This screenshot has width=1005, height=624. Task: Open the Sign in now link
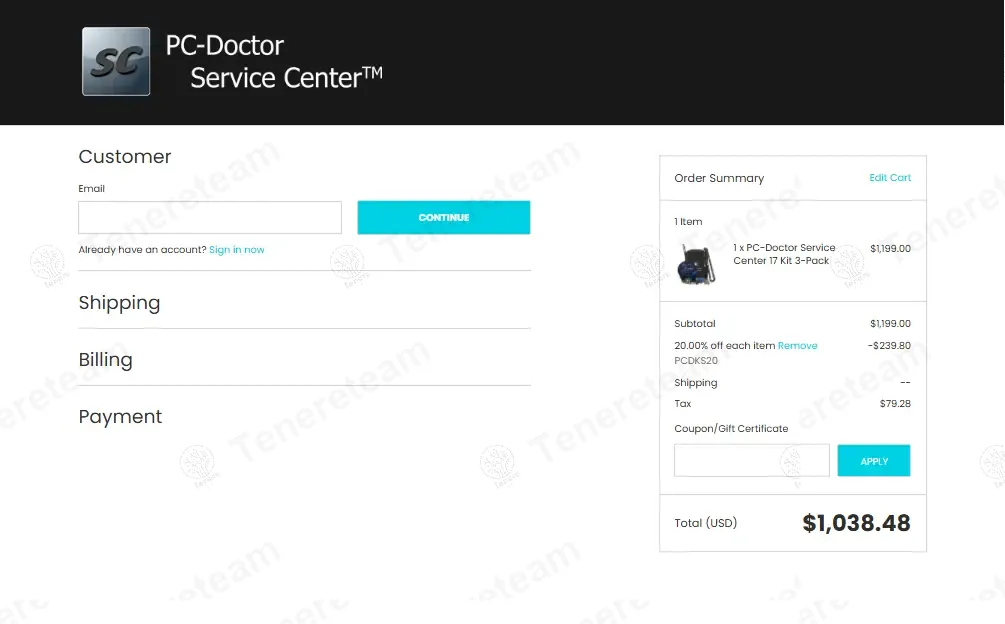coord(237,250)
